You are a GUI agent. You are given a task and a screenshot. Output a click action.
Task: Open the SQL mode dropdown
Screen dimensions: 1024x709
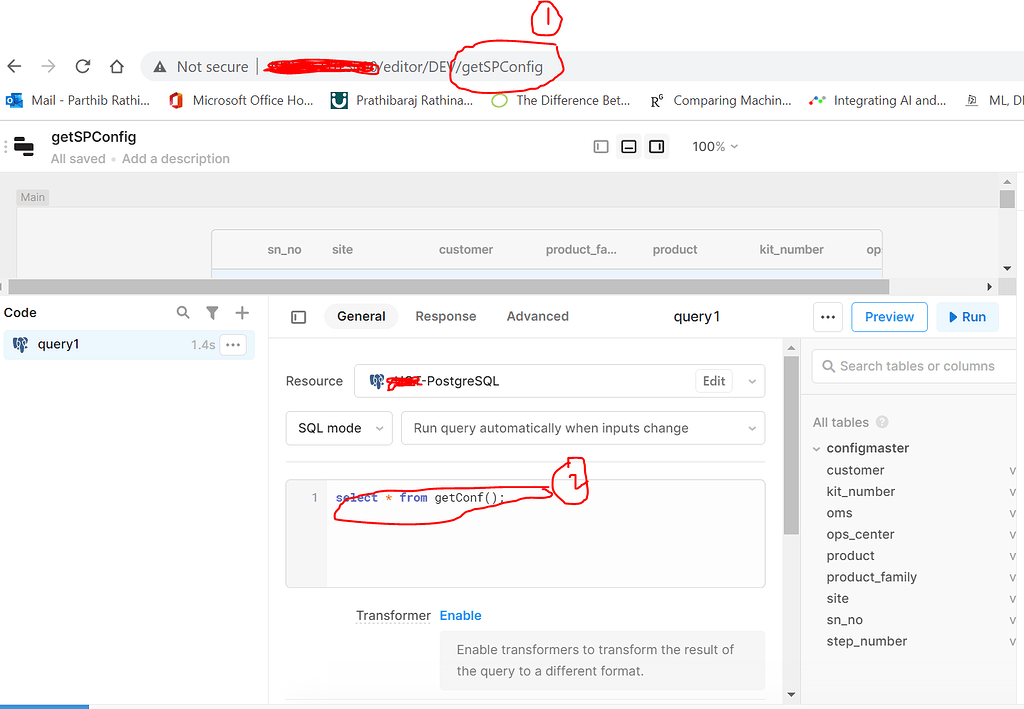(338, 428)
